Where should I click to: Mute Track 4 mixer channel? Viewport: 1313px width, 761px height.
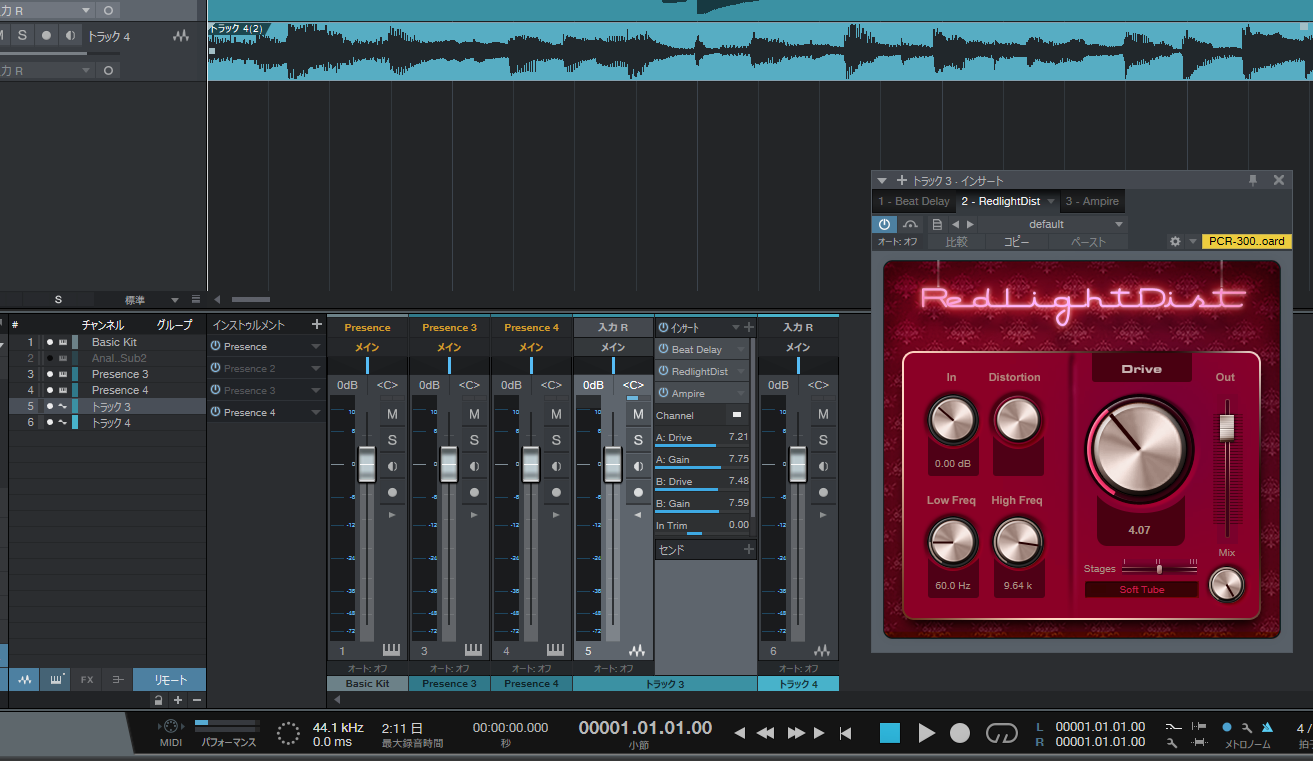822,414
